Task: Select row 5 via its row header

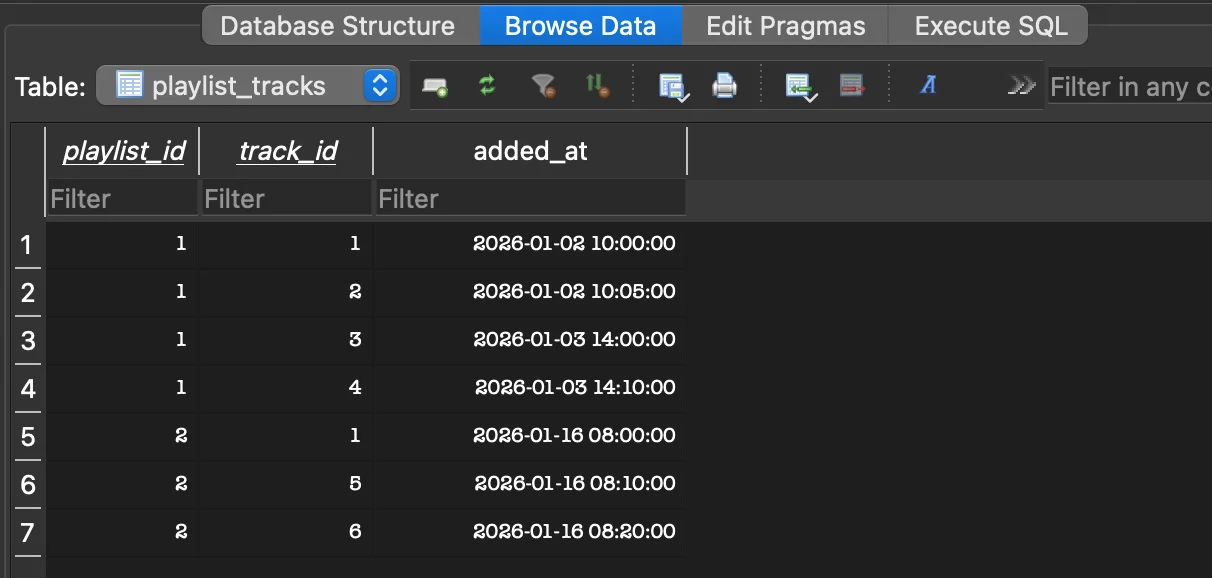Action: (x=27, y=437)
